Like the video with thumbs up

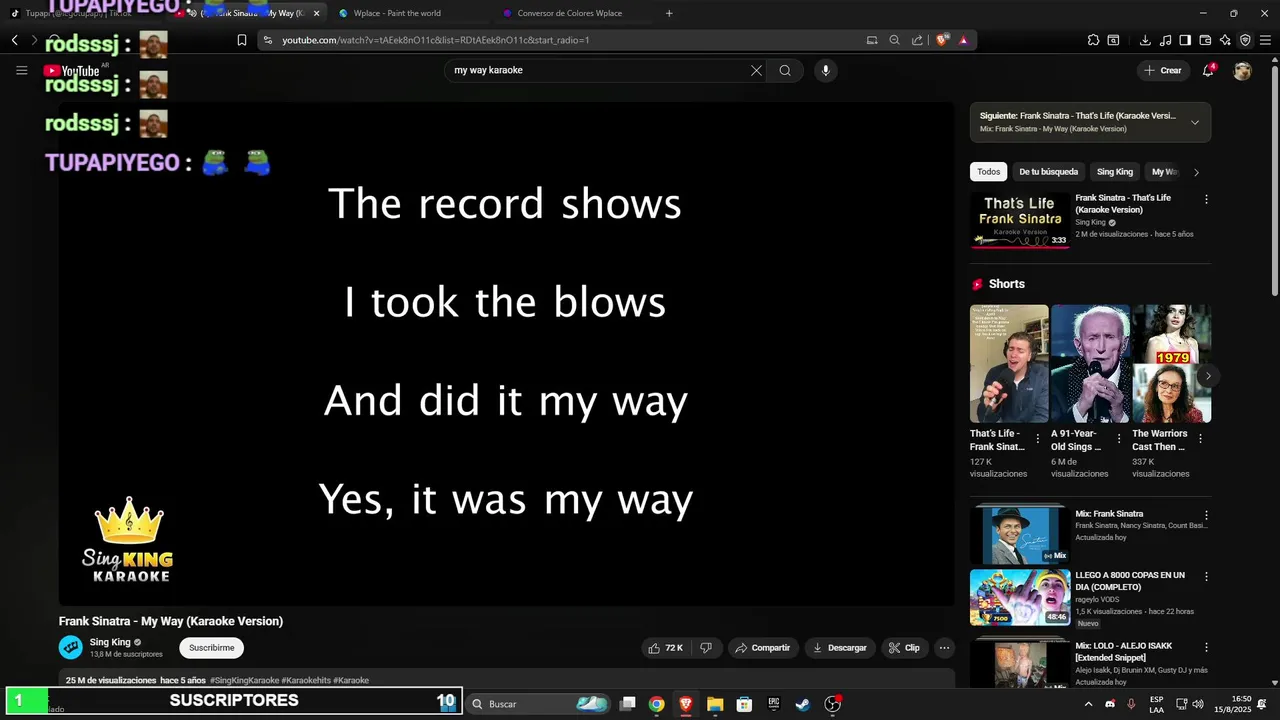pyautogui.click(x=665, y=648)
